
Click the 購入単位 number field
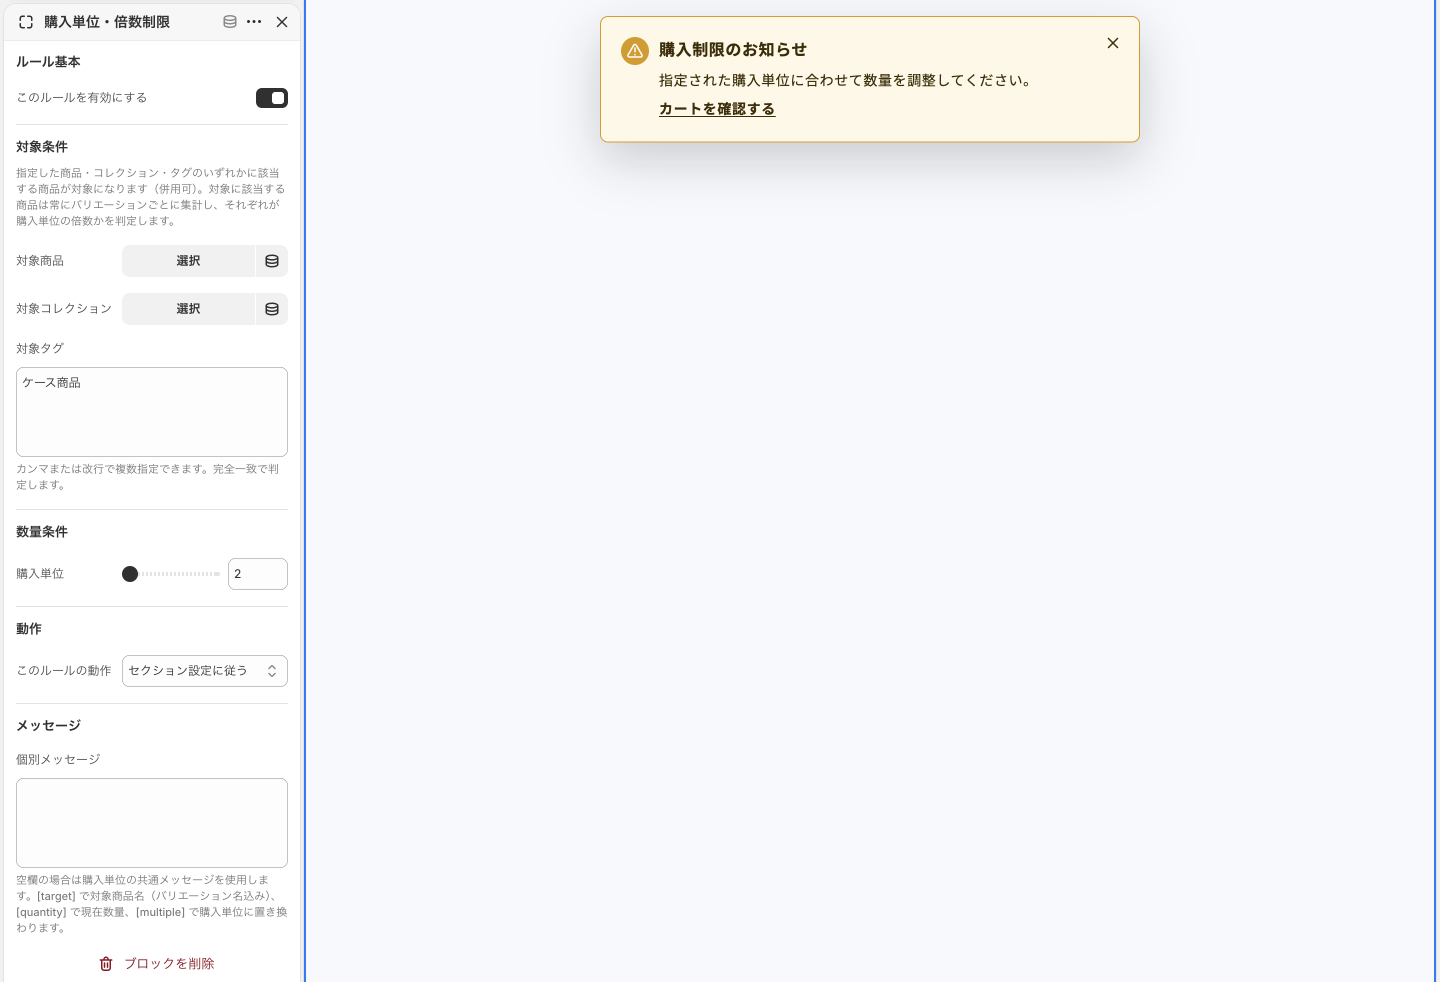click(x=258, y=574)
